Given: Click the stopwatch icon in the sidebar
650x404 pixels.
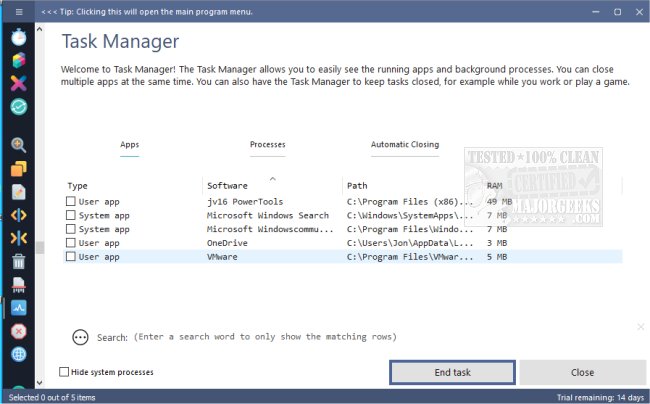Looking at the screenshot, I should tap(19, 36).
